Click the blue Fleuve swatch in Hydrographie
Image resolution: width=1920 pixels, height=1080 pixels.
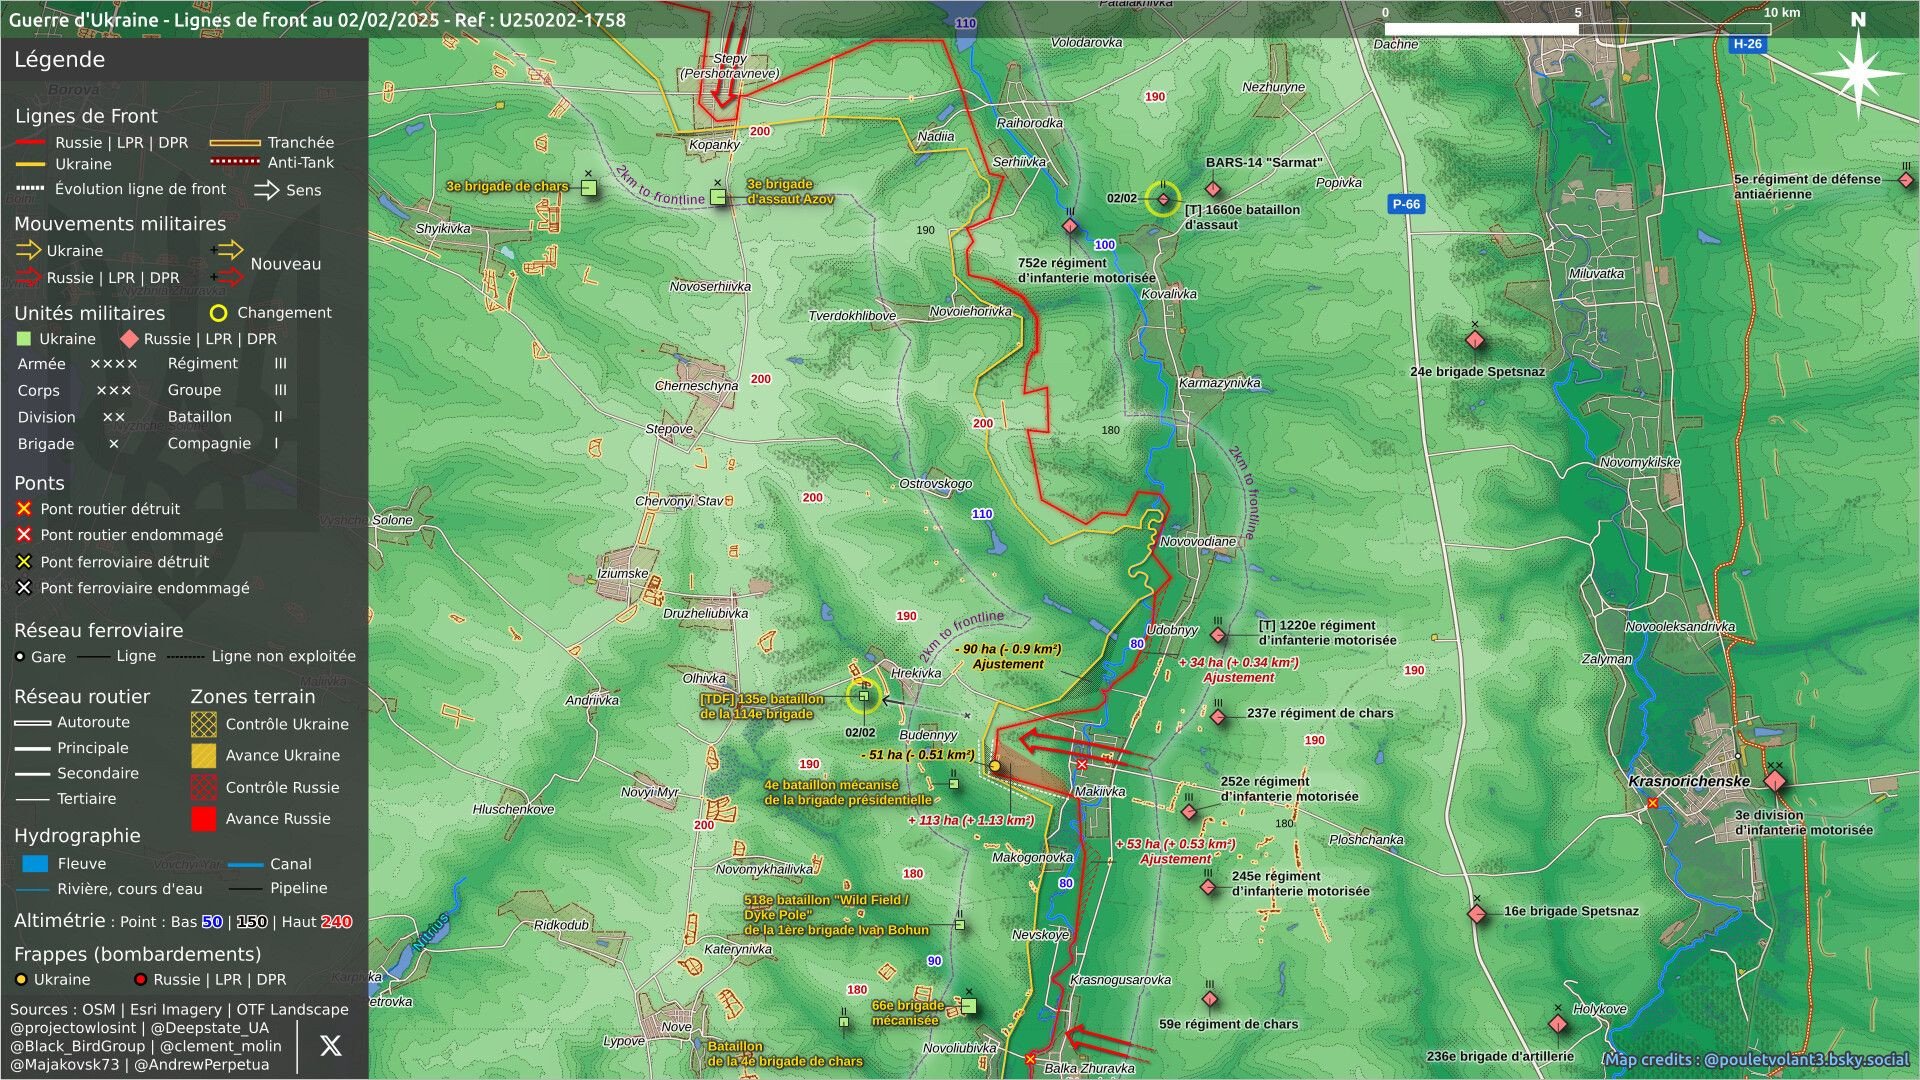tap(35, 864)
